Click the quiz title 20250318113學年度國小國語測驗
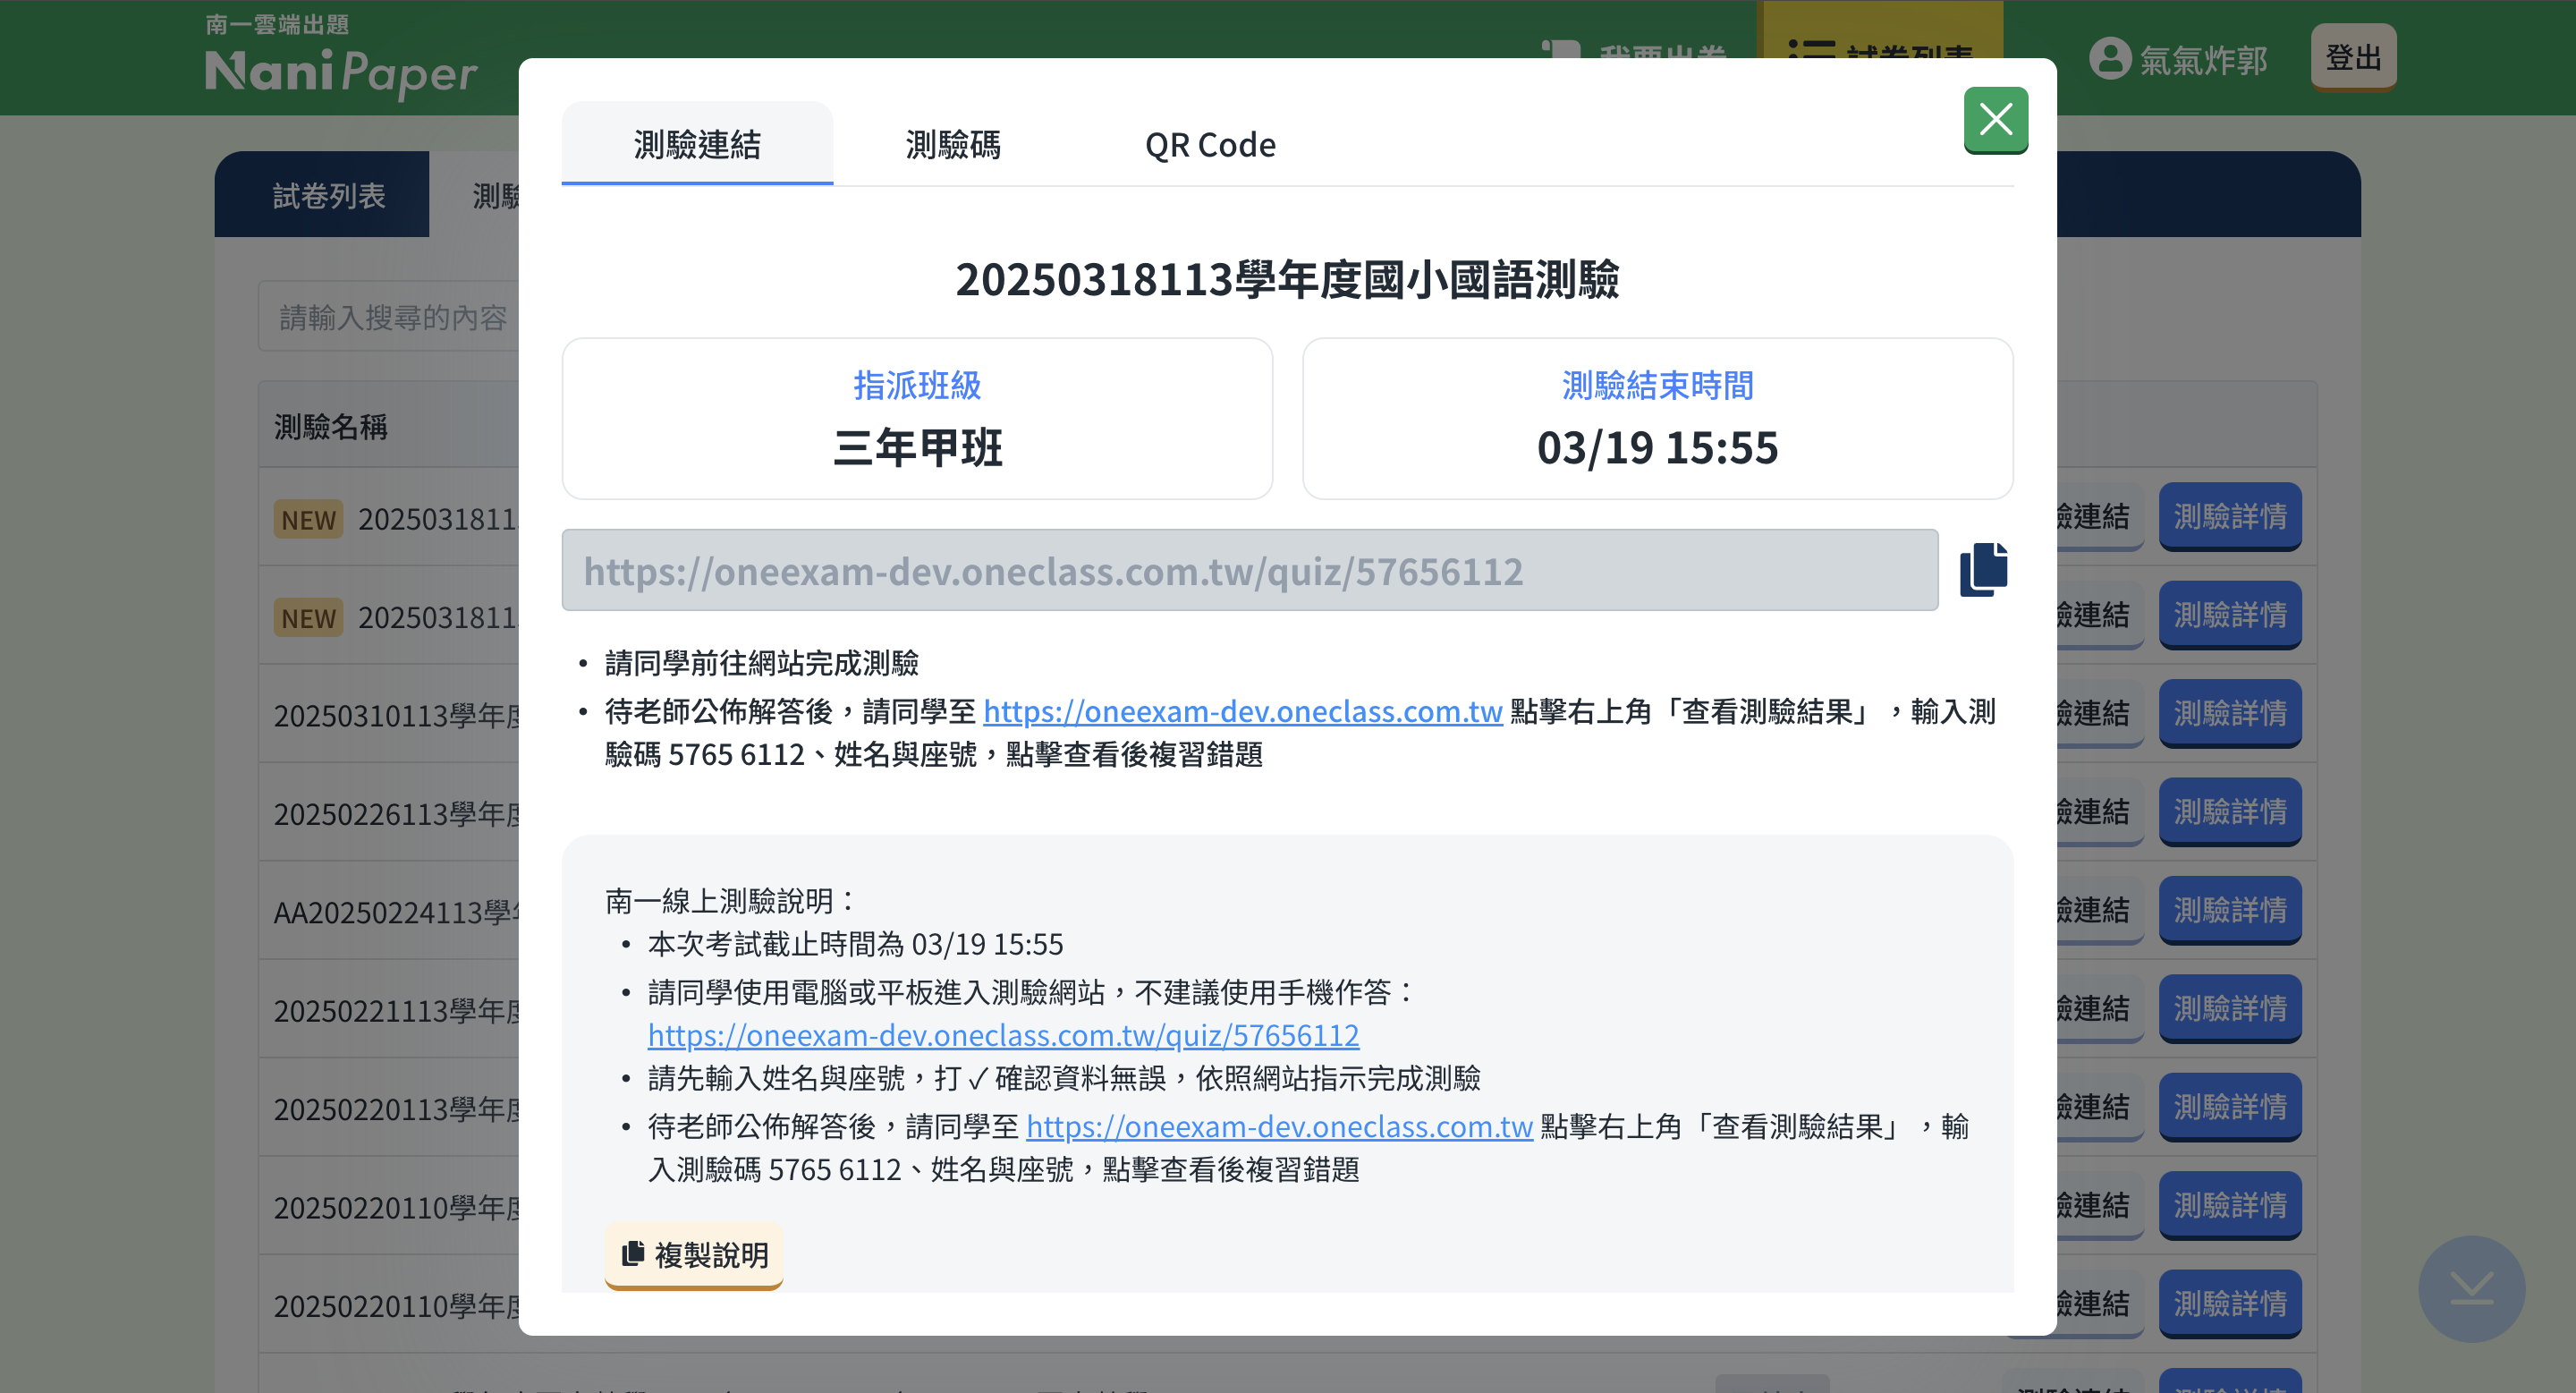2576x1393 pixels. click(x=1287, y=279)
